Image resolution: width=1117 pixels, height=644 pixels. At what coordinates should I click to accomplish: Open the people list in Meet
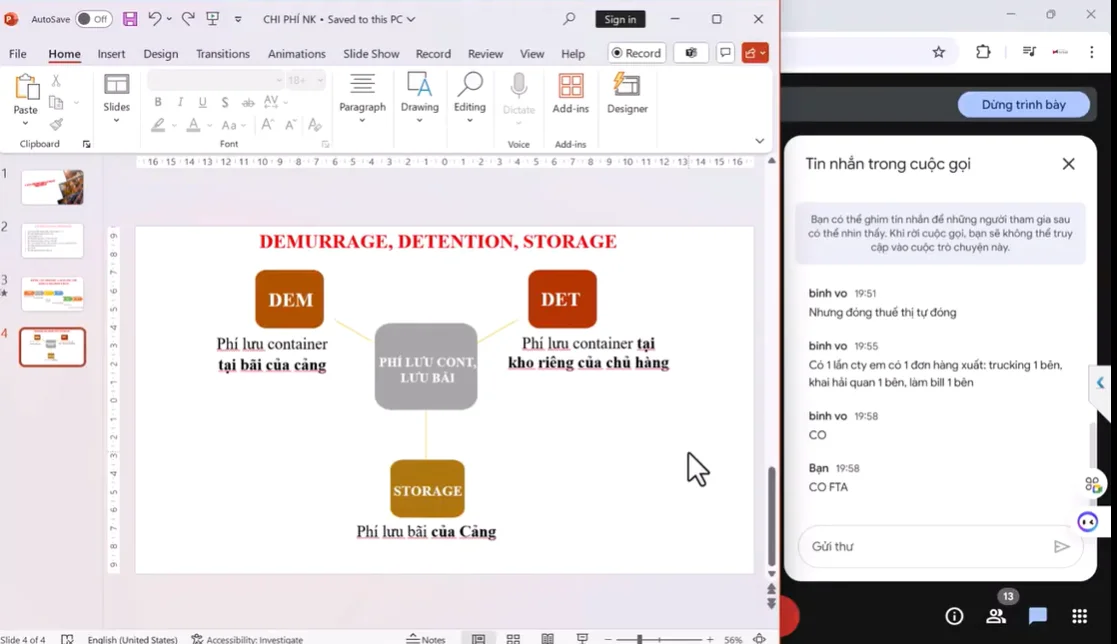tap(995, 616)
